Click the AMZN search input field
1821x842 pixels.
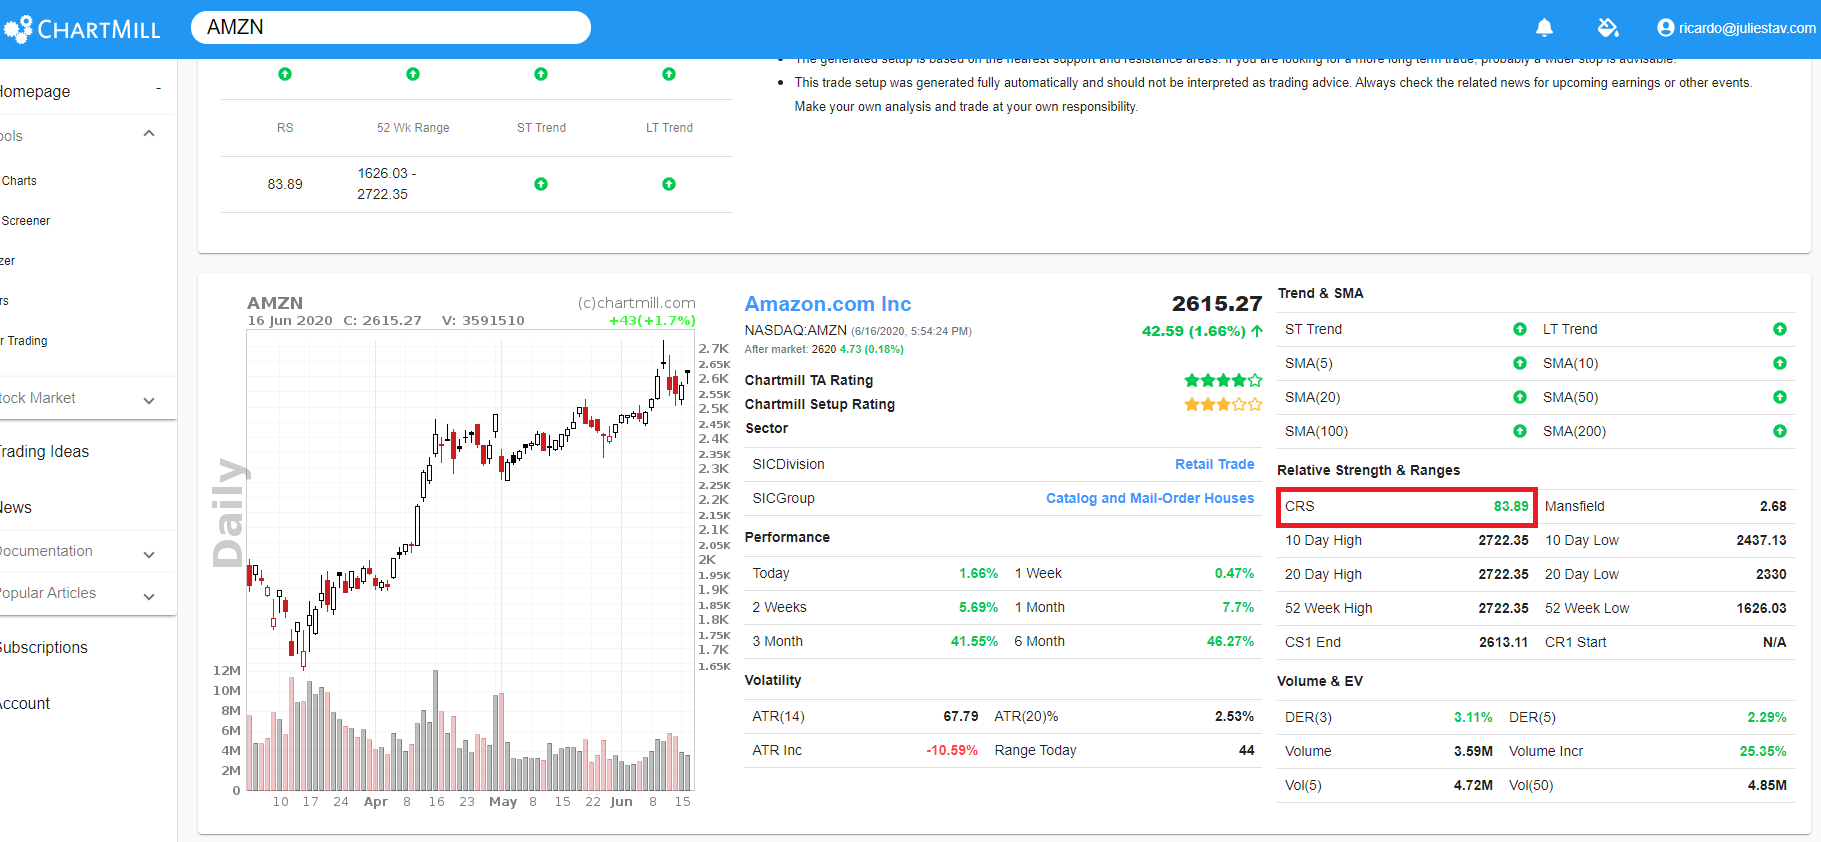coord(391,27)
